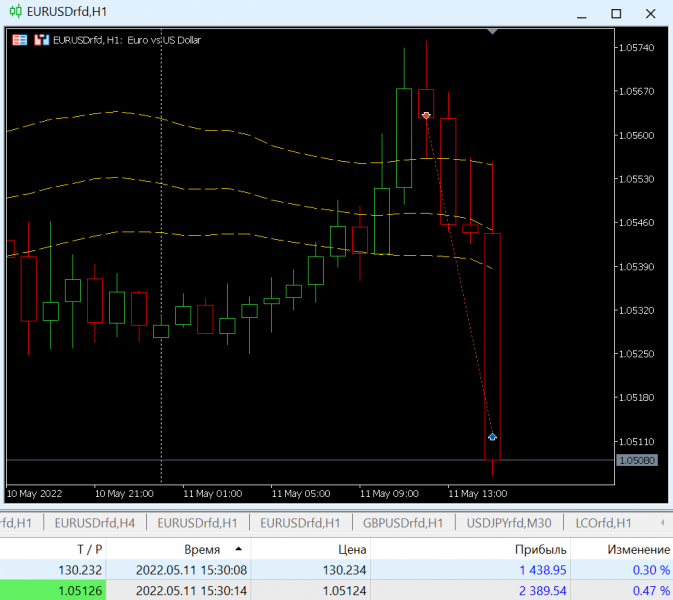Image resolution: width=673 pixels, height=600 pixels.
Task: Click the Прибыль column header
Action: click(x=540, y=549)
